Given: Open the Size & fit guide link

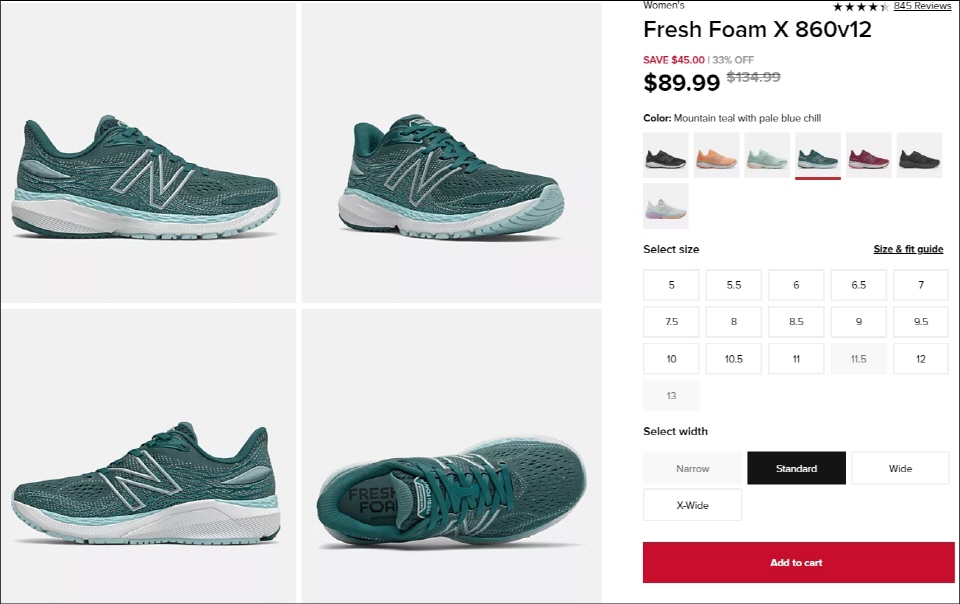Looking at the screenshot, I should pos(908,249).
